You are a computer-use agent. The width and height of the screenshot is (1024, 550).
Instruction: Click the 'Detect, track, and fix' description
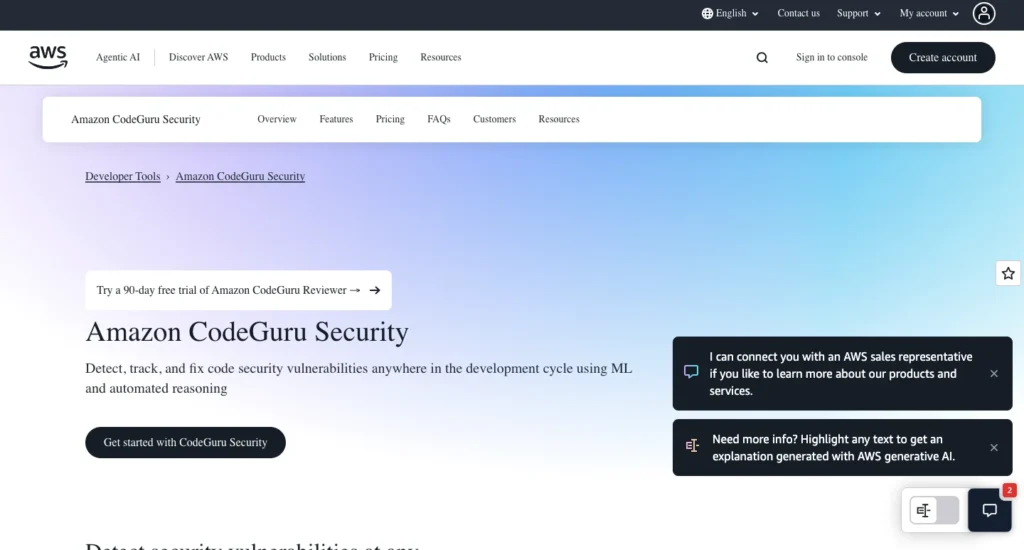pos(359,378)
